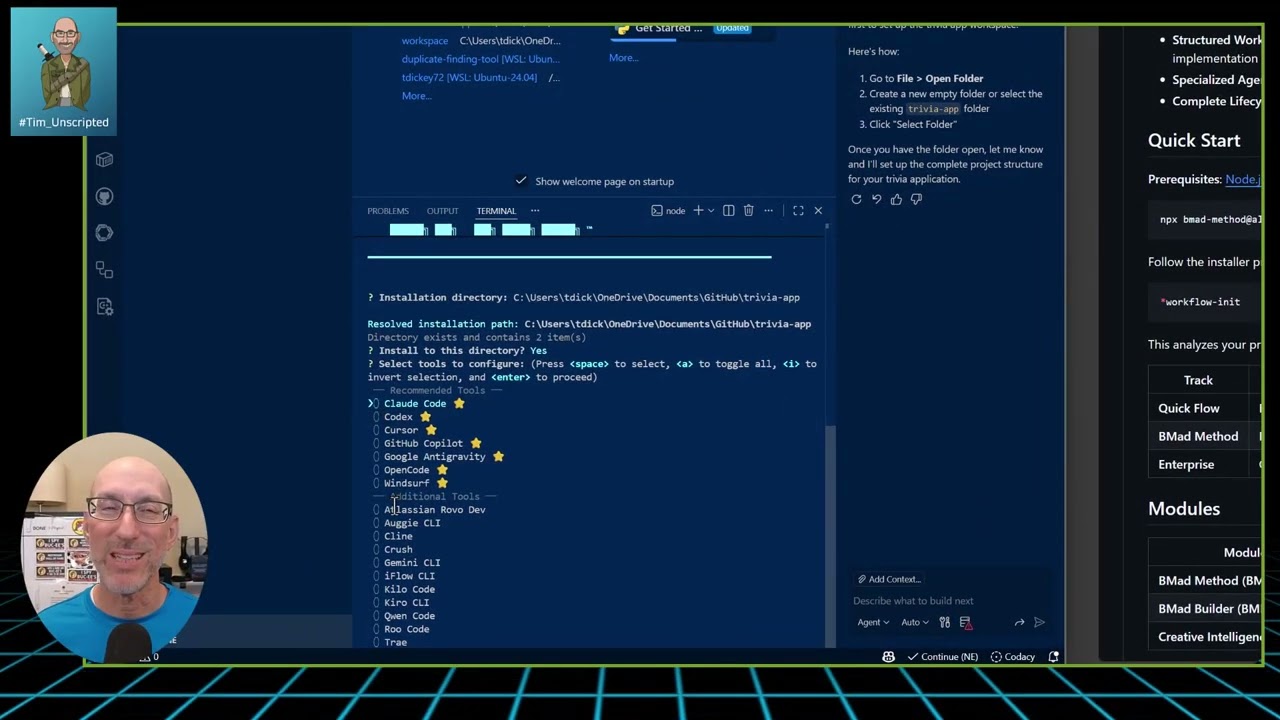
Task: Click the forward arrow icon in chat input
Action: tap(1019, 622)
